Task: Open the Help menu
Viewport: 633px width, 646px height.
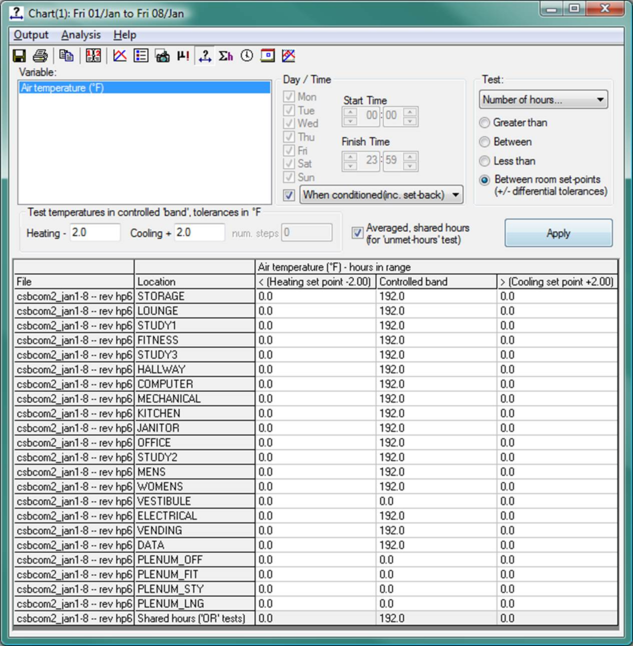Action: point(124,35)
